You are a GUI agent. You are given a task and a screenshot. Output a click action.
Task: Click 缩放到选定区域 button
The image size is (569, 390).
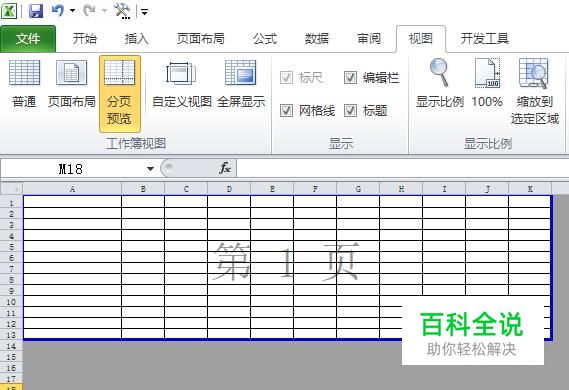click(534, 92)
